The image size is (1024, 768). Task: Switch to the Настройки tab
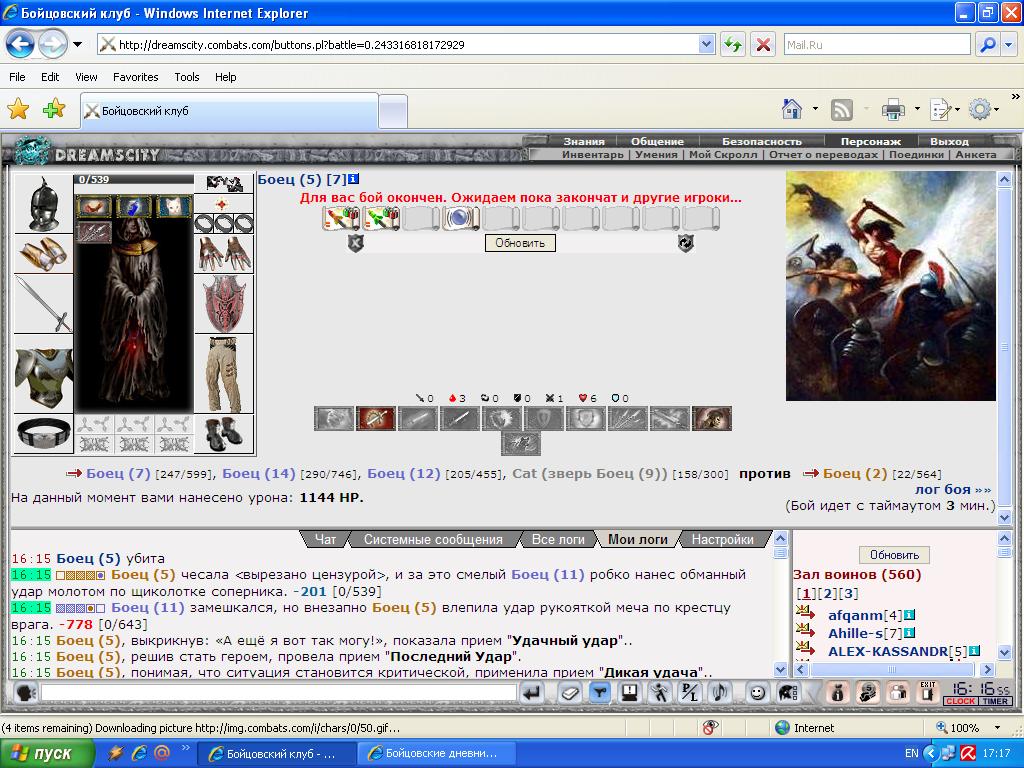[722, 539]
